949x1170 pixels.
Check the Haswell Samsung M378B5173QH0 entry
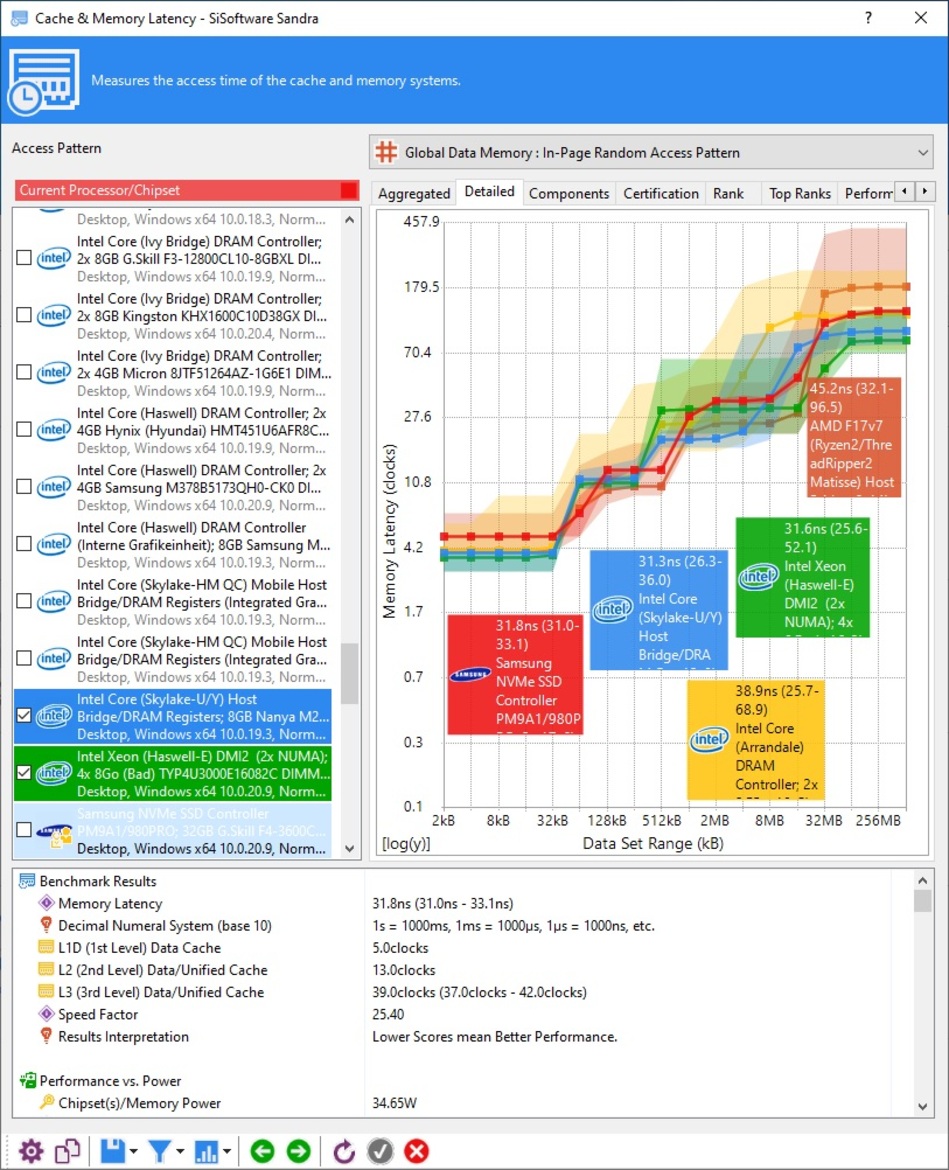24,487
